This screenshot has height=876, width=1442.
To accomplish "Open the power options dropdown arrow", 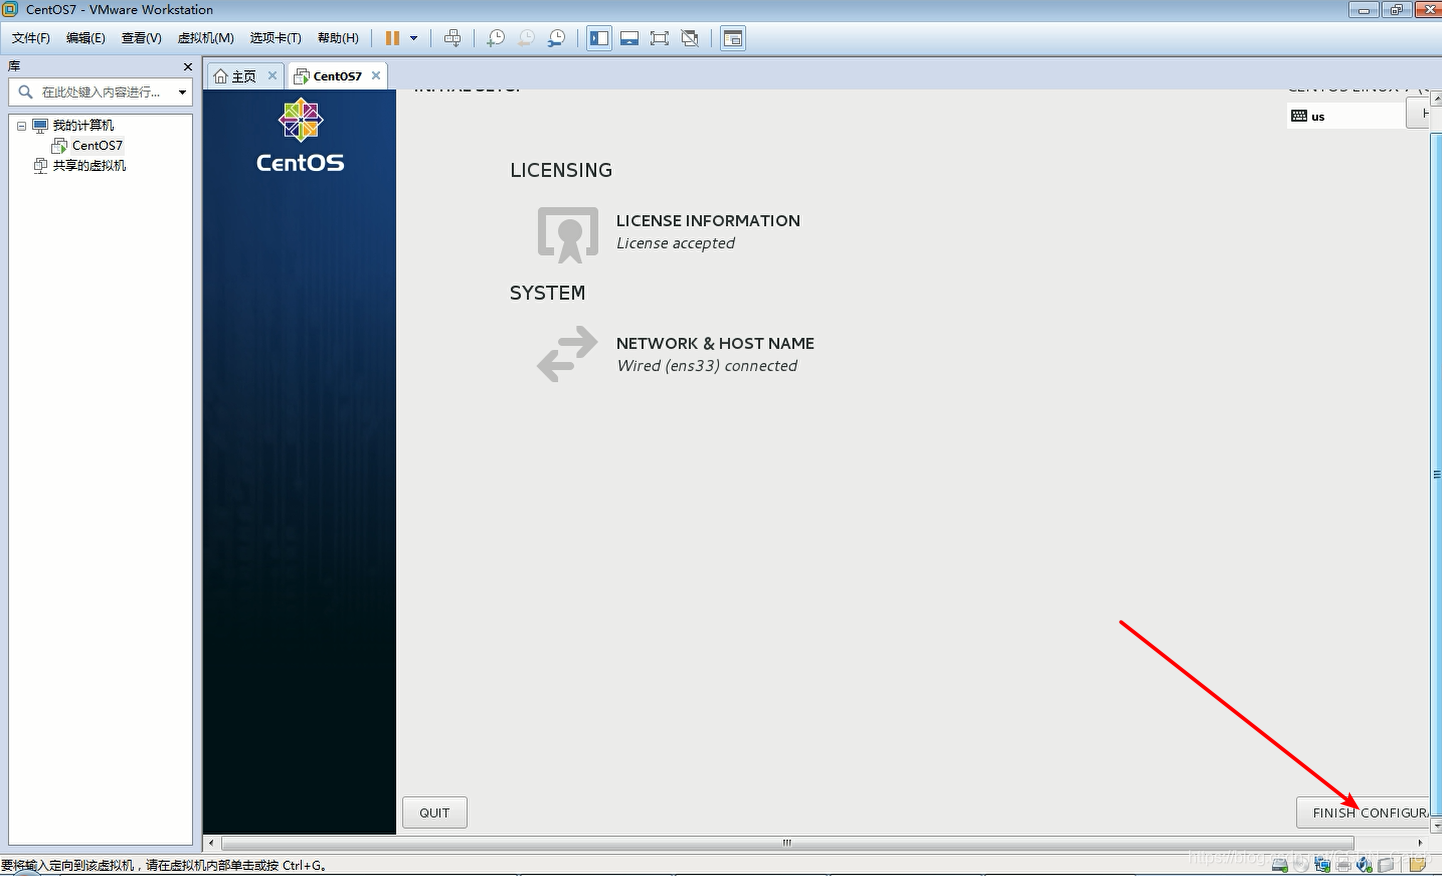I will [x=414, y=38].
